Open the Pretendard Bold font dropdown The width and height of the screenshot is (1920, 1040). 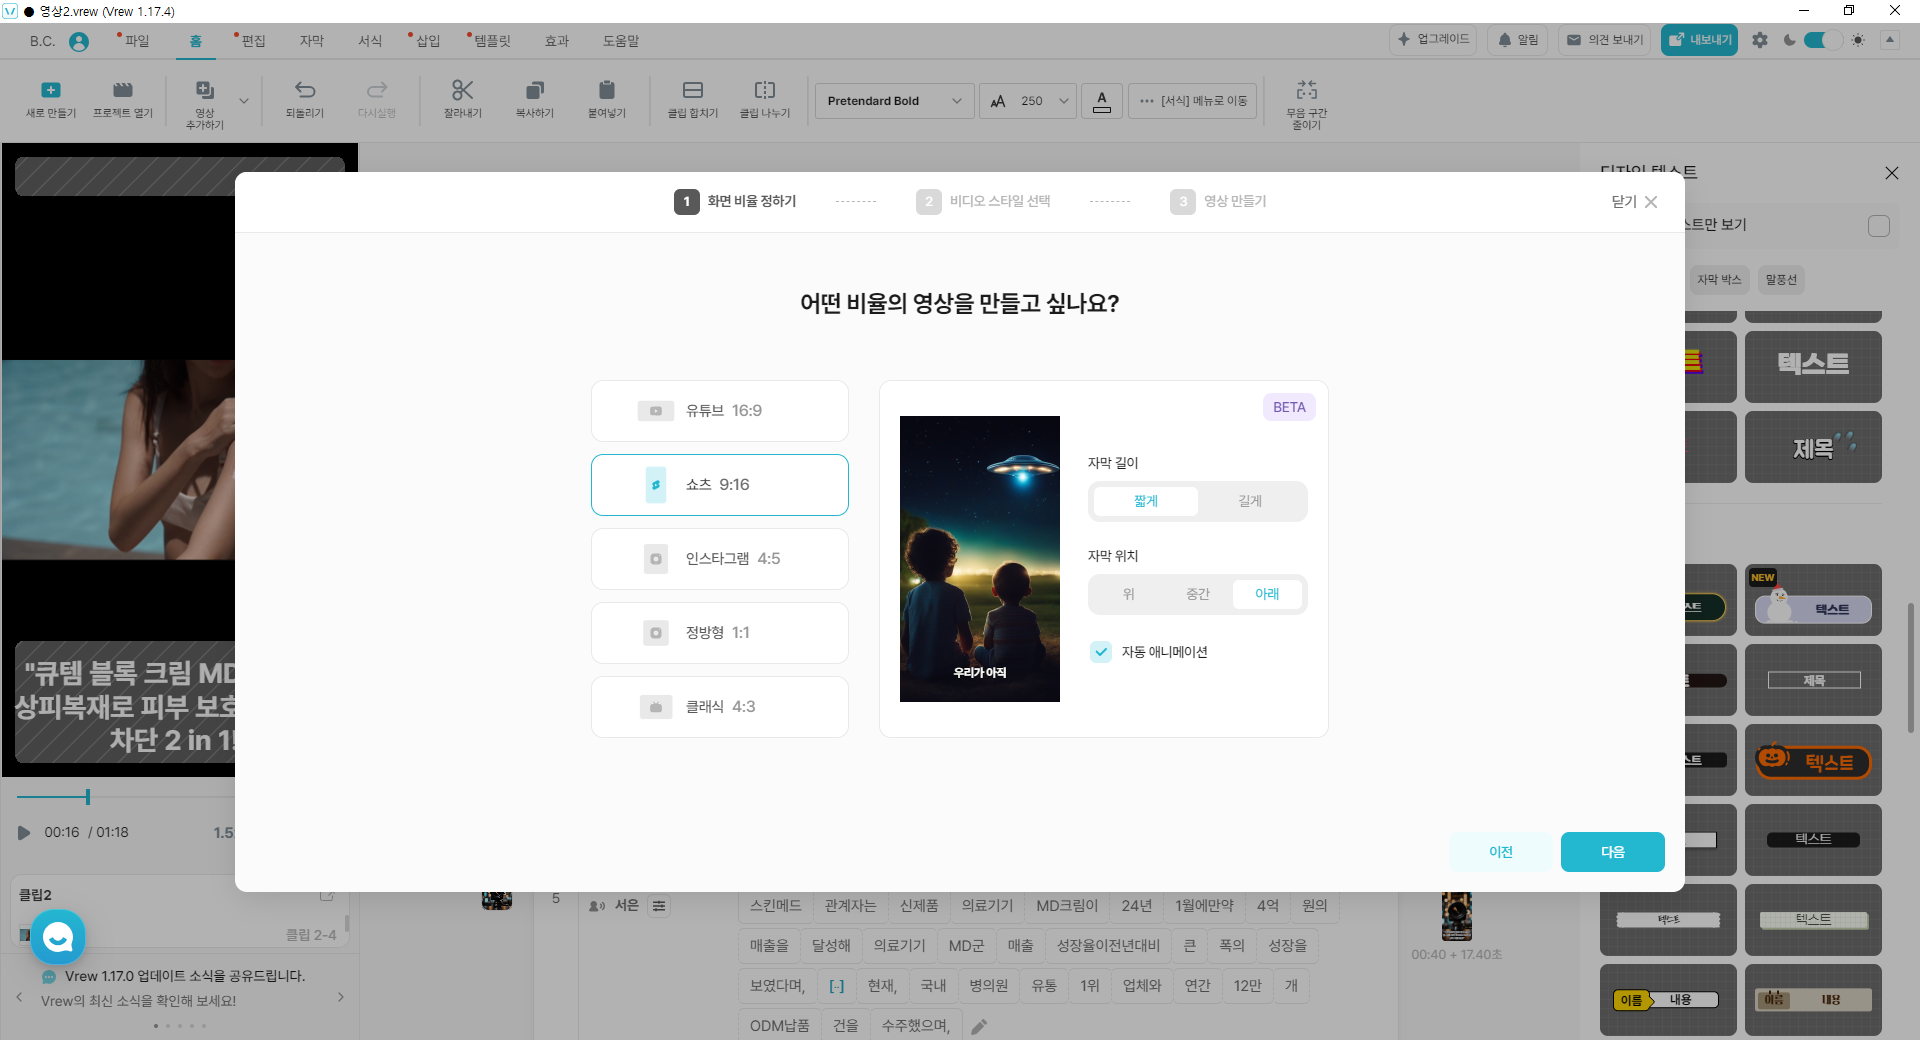tap(895, 101)
